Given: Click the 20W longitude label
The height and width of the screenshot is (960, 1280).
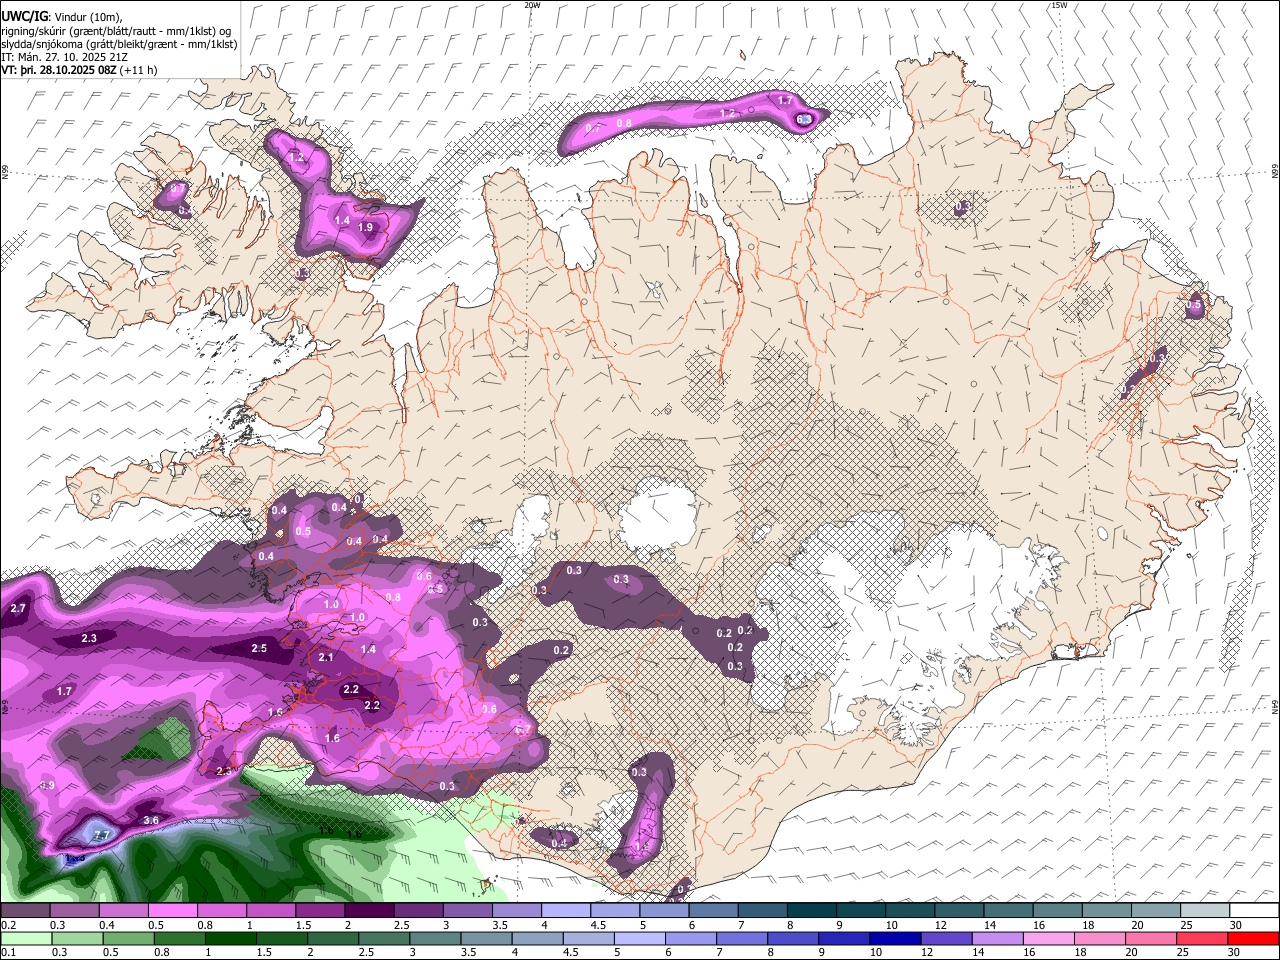Looking at the screenshot, I should (x=533, y=5).
